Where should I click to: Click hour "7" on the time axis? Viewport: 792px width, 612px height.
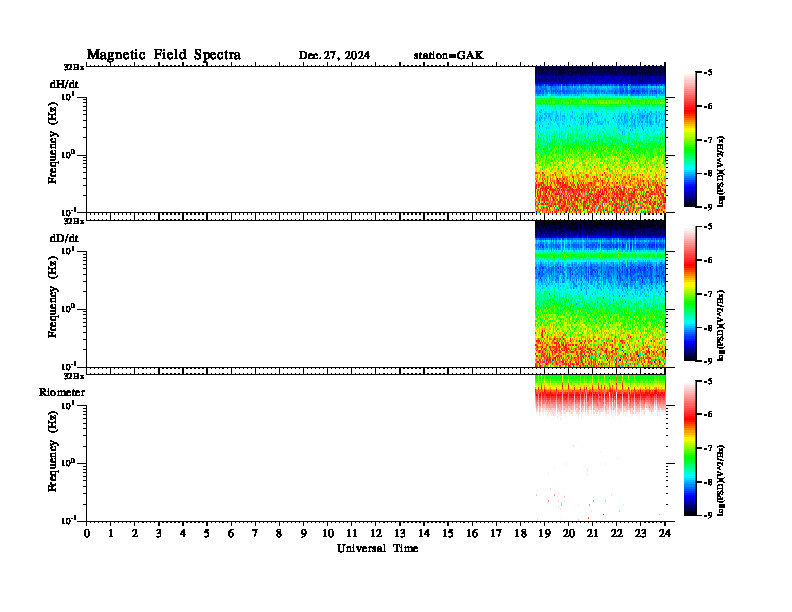point(255,533)
